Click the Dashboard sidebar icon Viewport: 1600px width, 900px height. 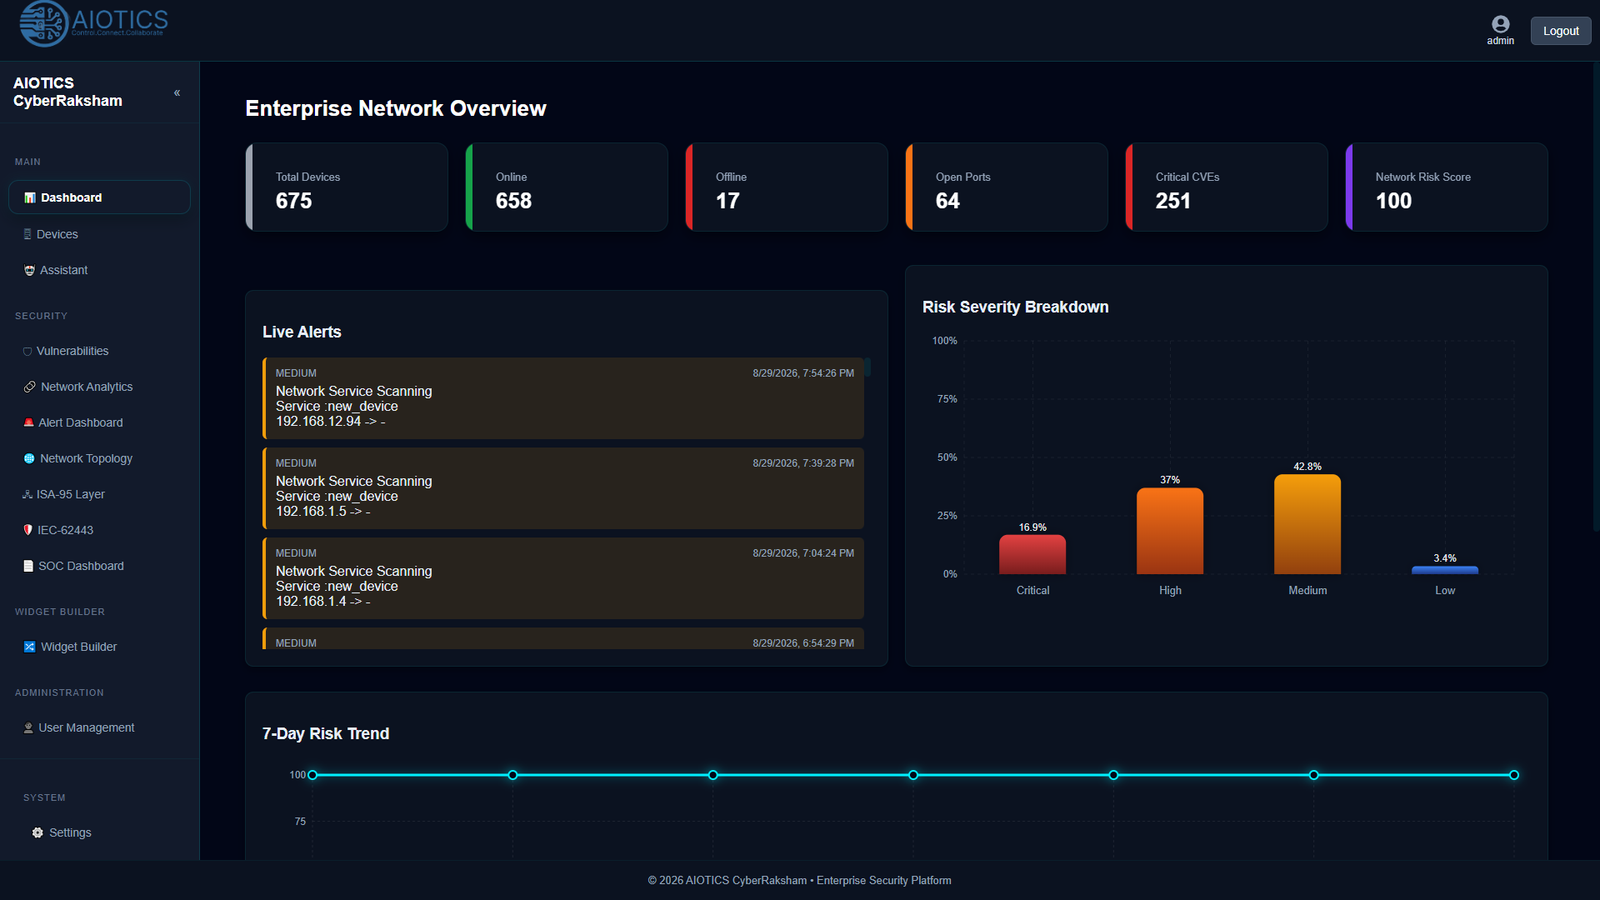pyautogui.click(x=30, y=198)
